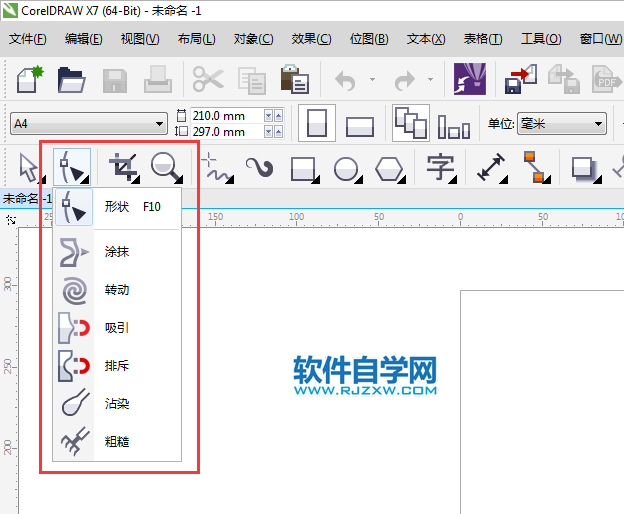Switch to the 未命名 -1 document tab
624x514 pixels.
(27, 198)
